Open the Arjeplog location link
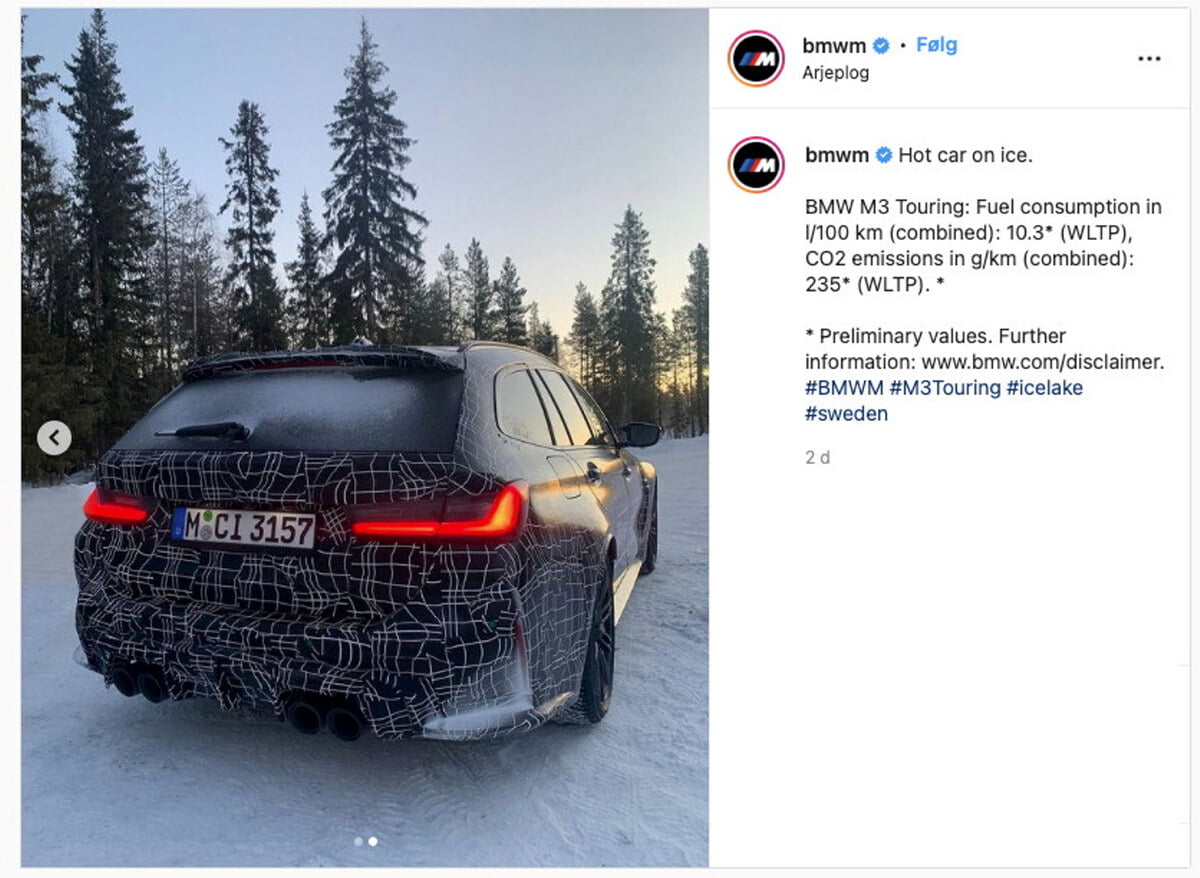 (835, 73)
